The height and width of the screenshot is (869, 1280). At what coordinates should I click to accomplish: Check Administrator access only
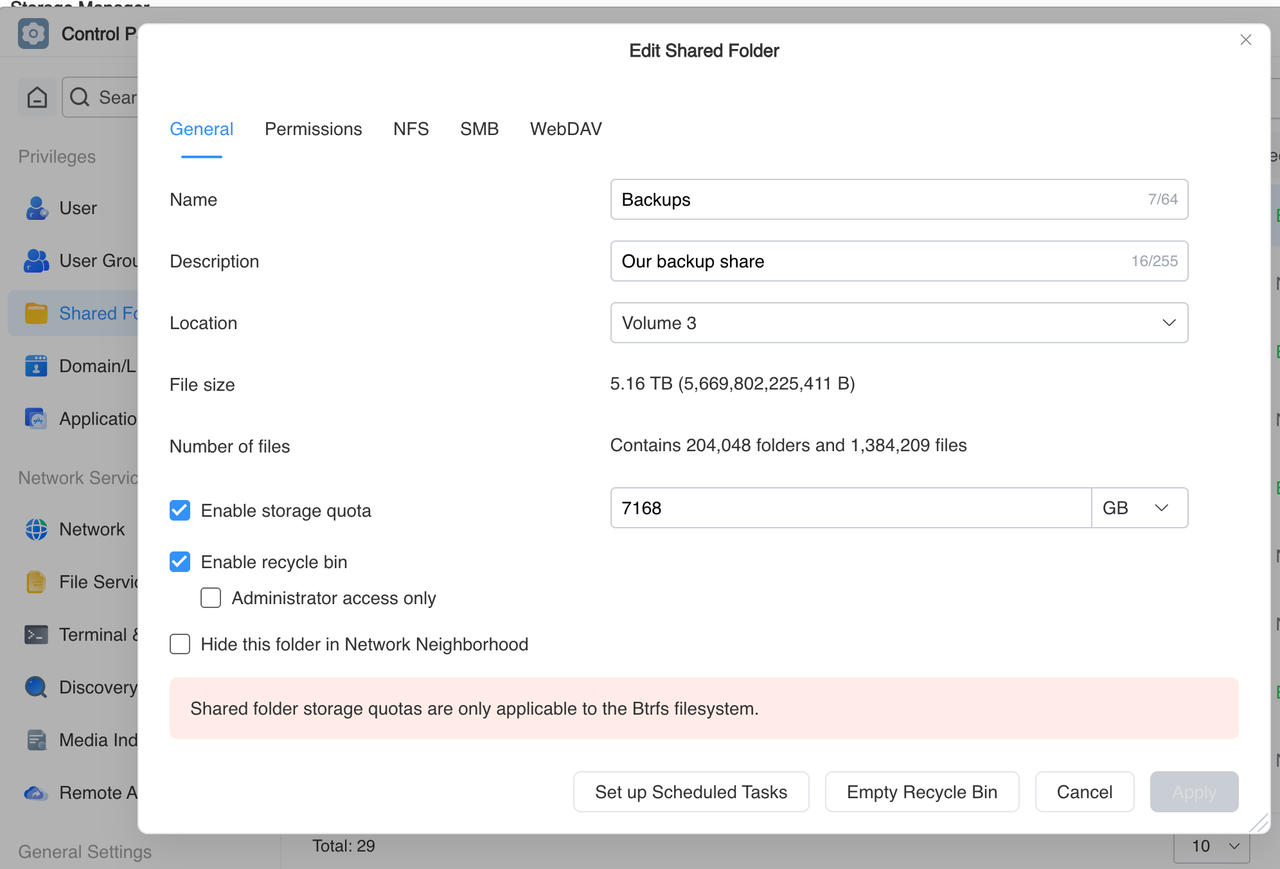(211, 598)
